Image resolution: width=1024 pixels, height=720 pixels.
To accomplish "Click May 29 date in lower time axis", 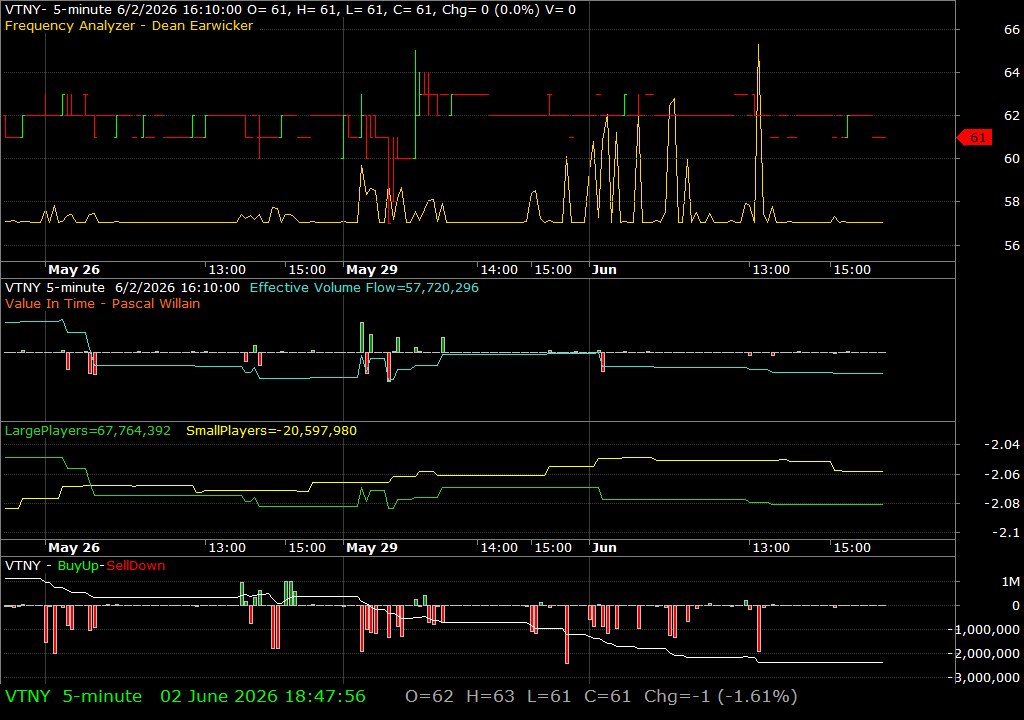I will 372,548.
